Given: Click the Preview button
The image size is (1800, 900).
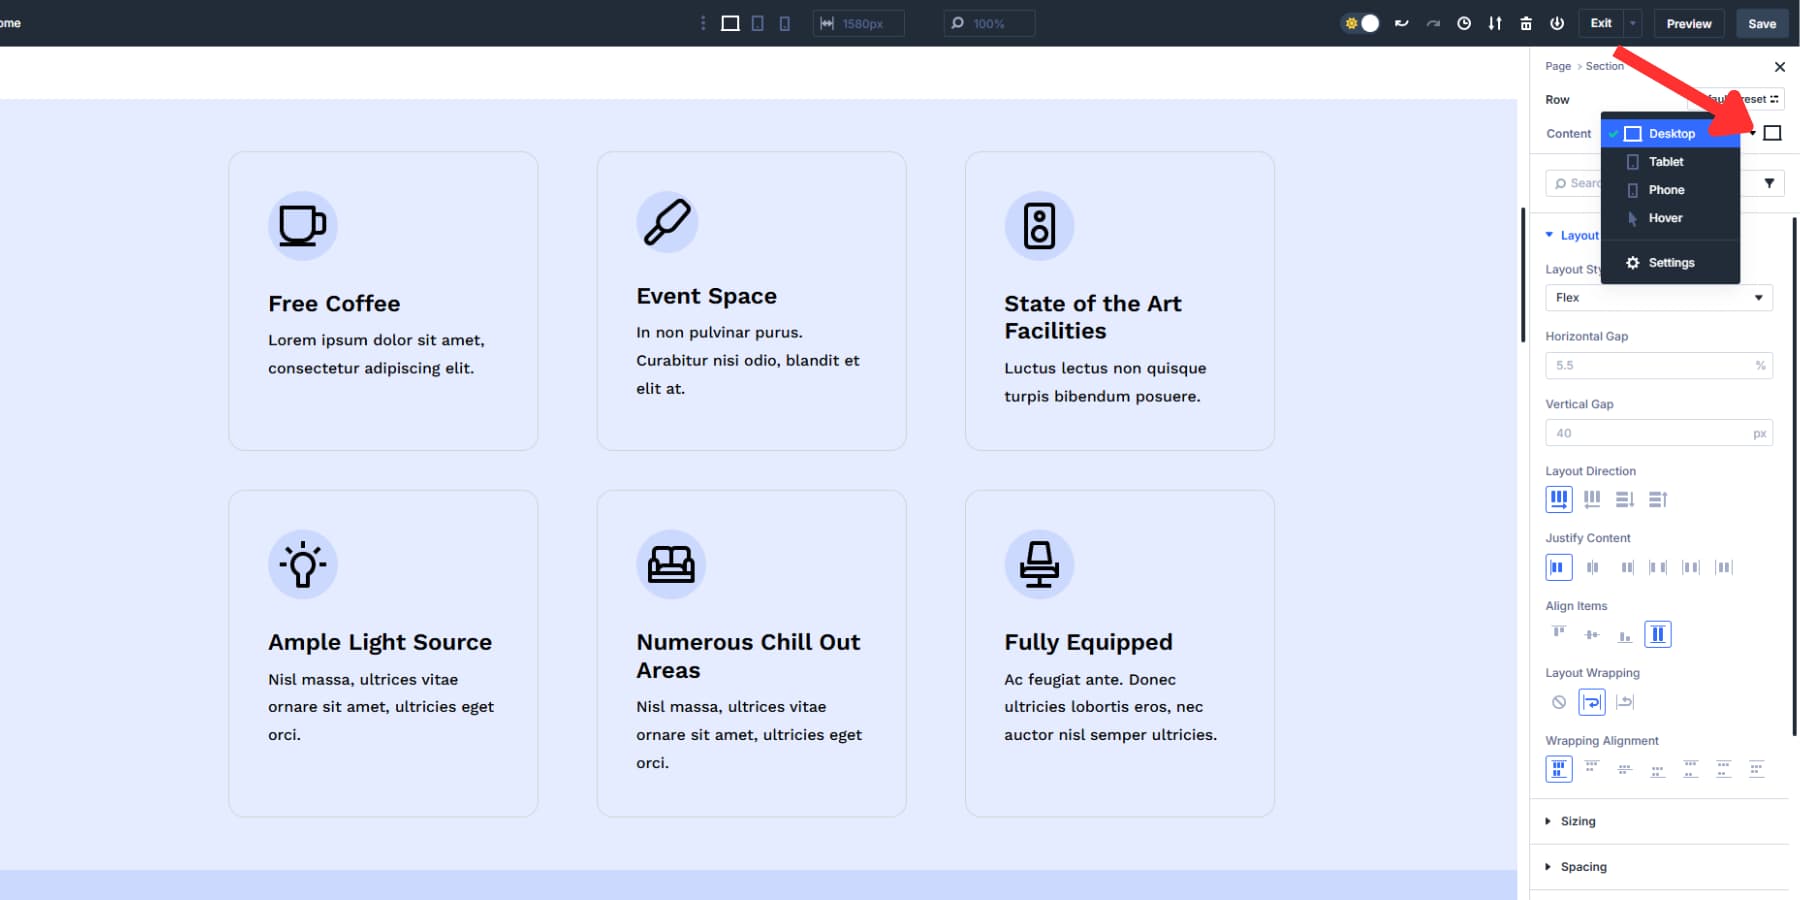Looking at the screenshot, I should pyautogui.click(x=1689, y=23).
